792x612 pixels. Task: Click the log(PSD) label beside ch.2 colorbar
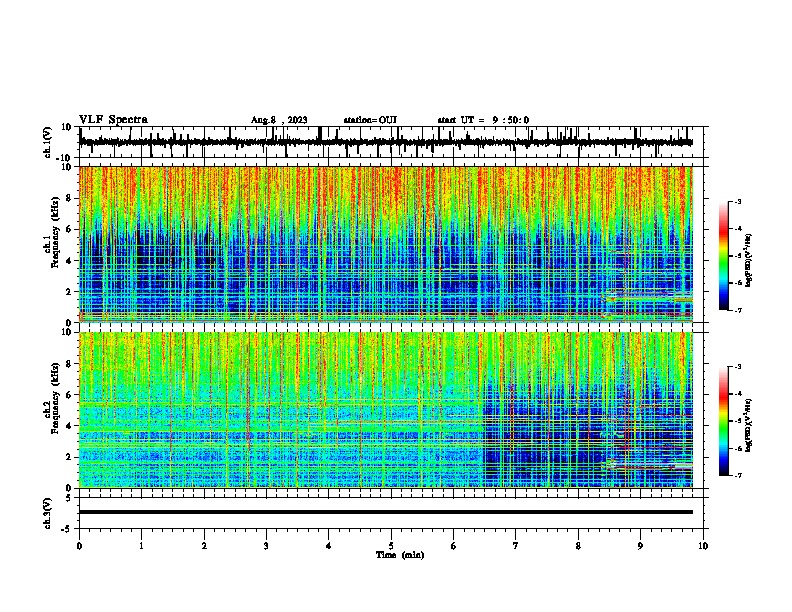click(748, 425)
